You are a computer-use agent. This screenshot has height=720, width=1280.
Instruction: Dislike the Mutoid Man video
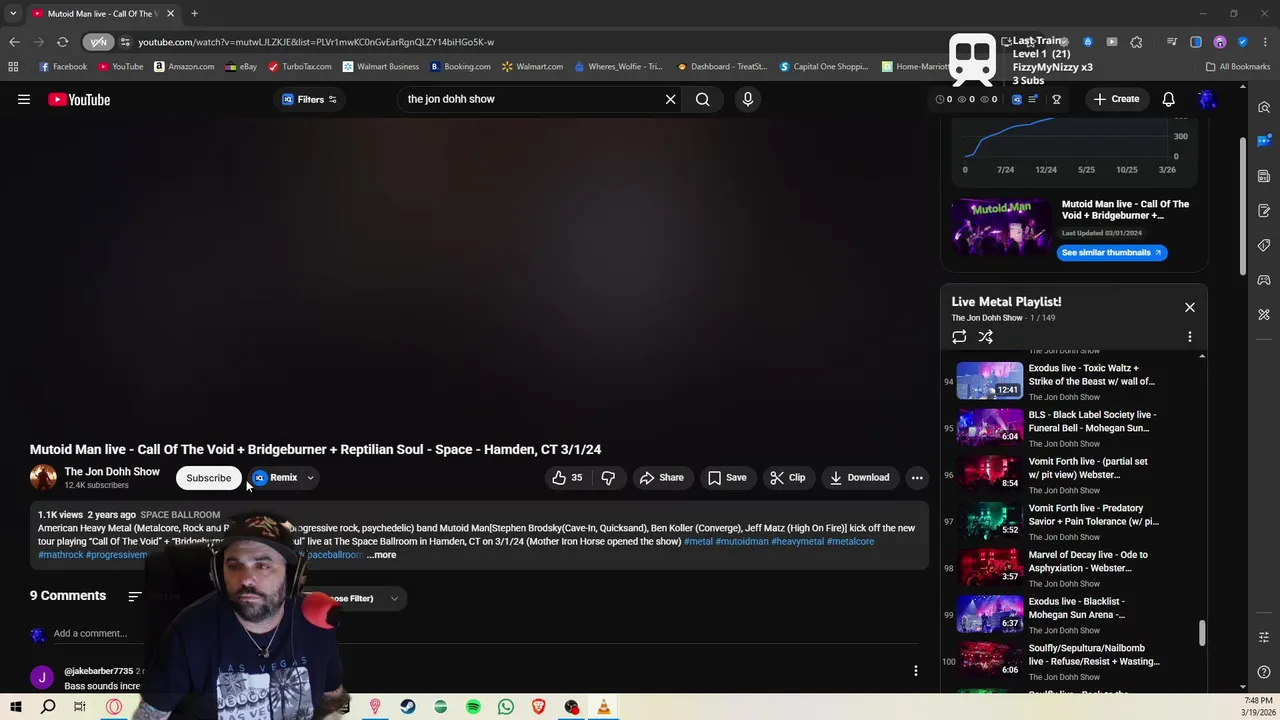(x=608, y=477)
